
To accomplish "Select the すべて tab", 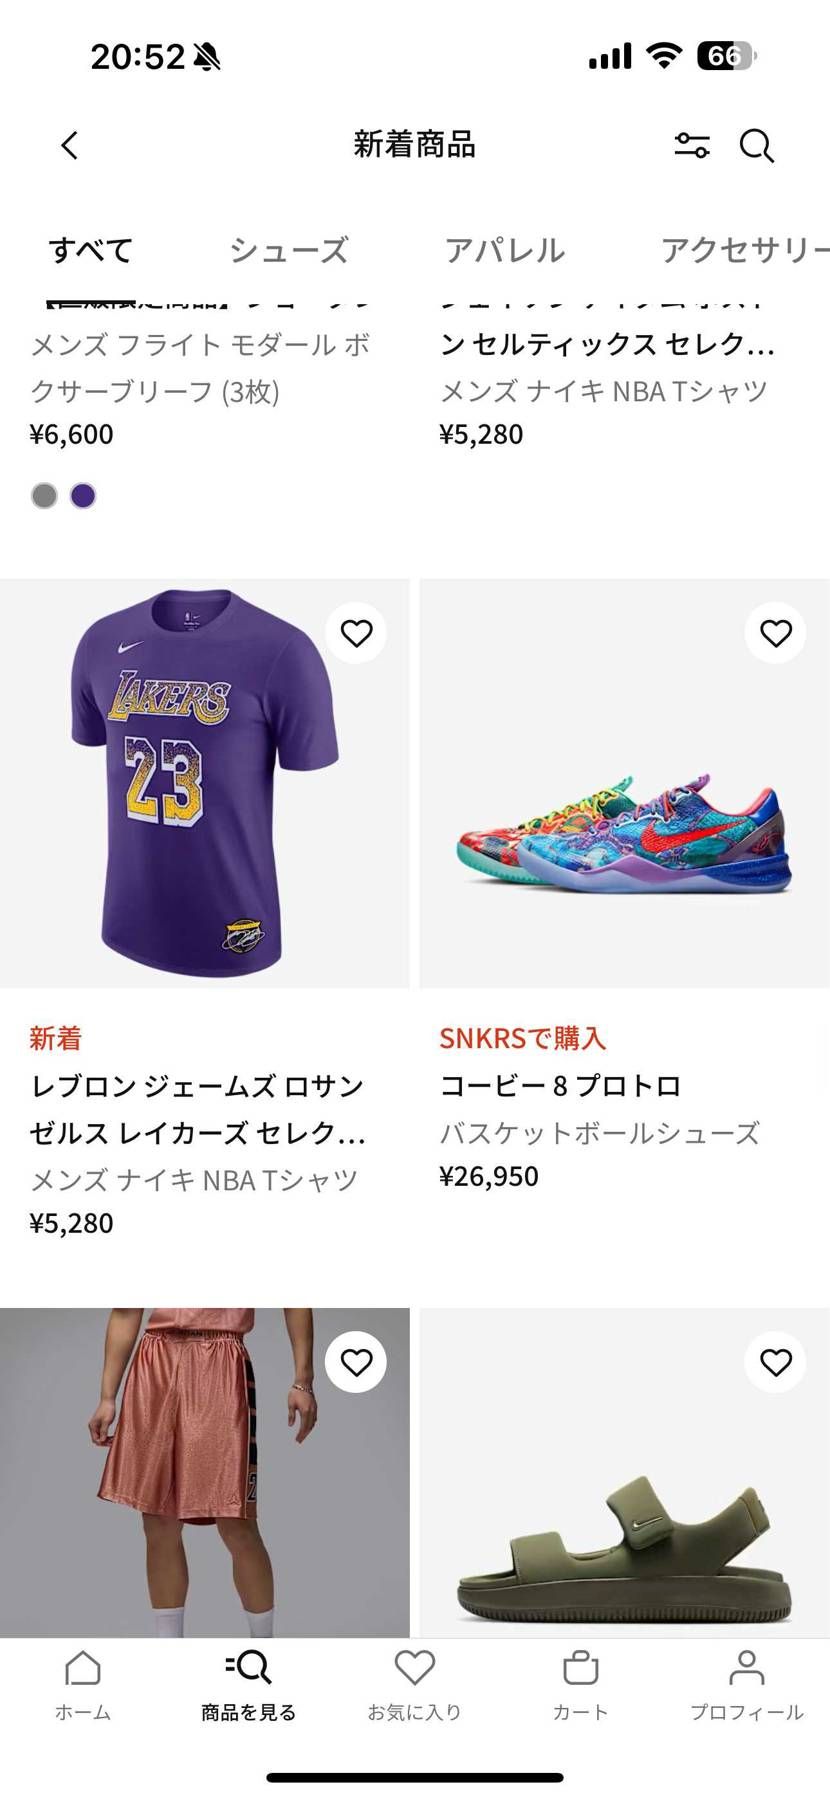I will tap(91, 250).
